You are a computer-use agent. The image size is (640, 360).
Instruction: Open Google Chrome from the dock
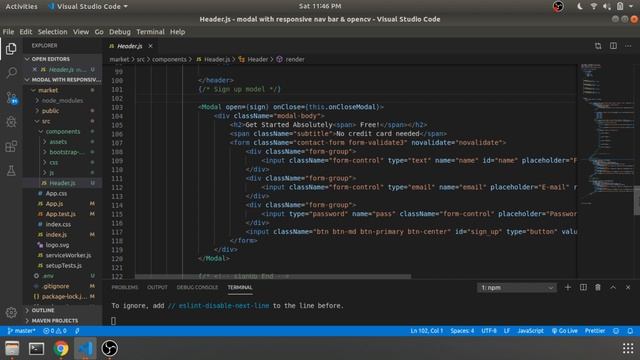[x=61, y=349]
